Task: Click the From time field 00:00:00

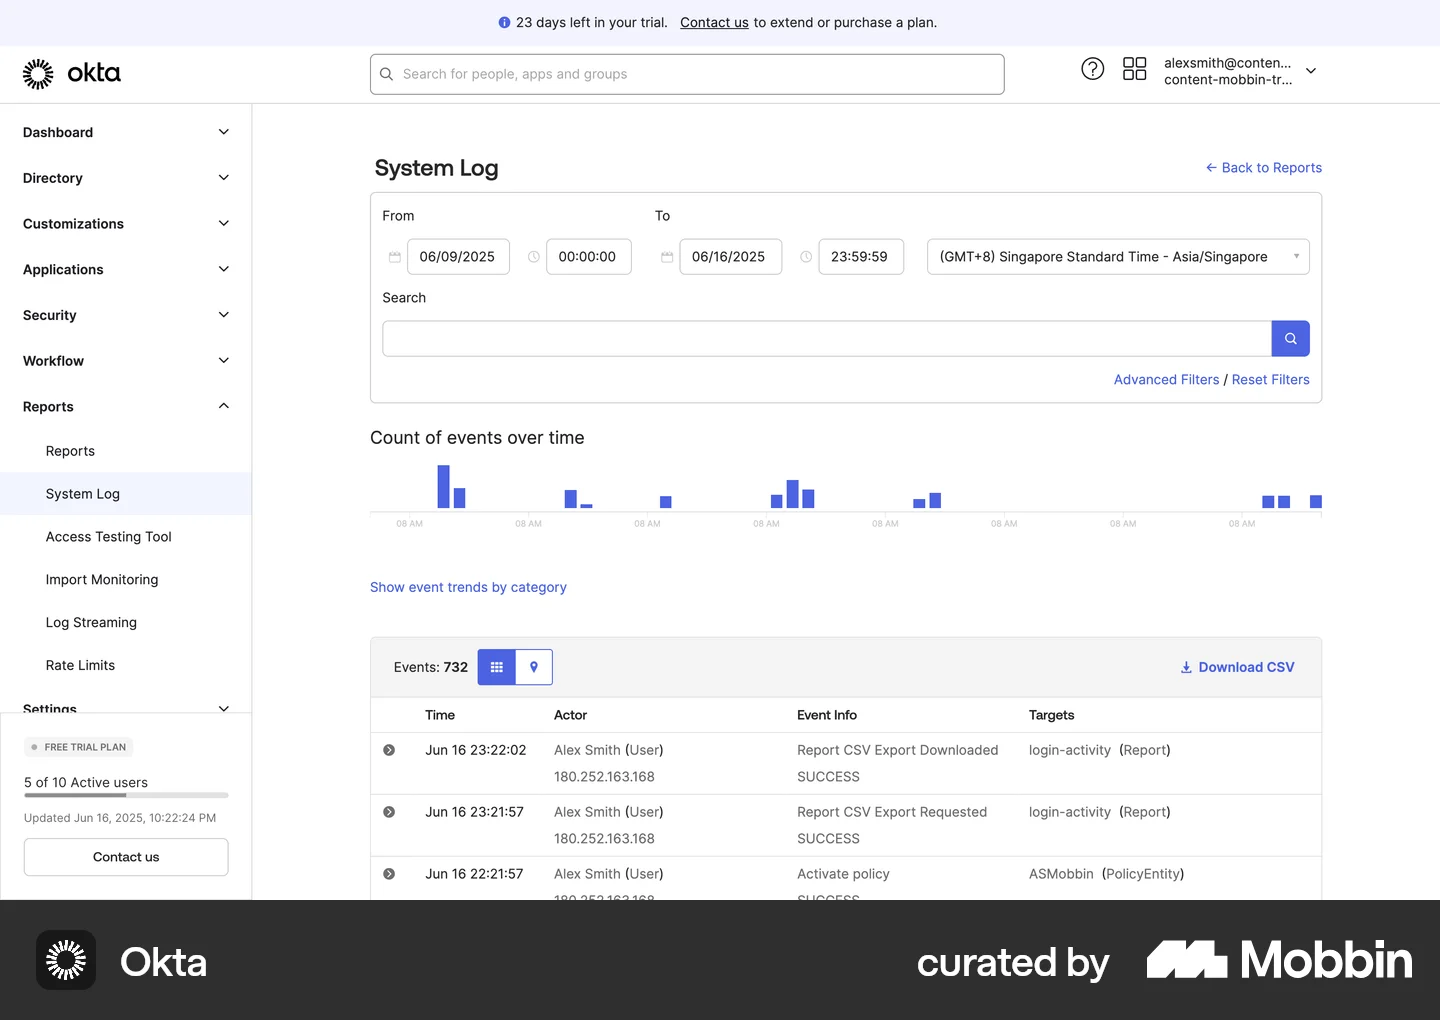Action: tap(588, 257)
